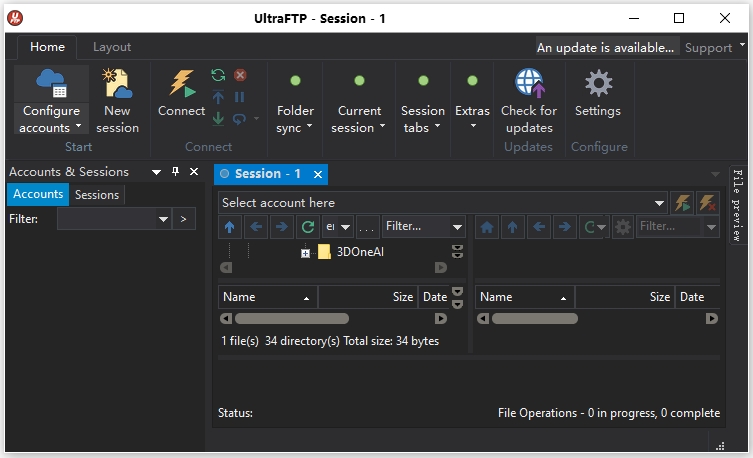Image resolution: width=753 pixels, height=458 pixels.
Task: Go to the remote pane home directory
Action: tap(487, 227)
